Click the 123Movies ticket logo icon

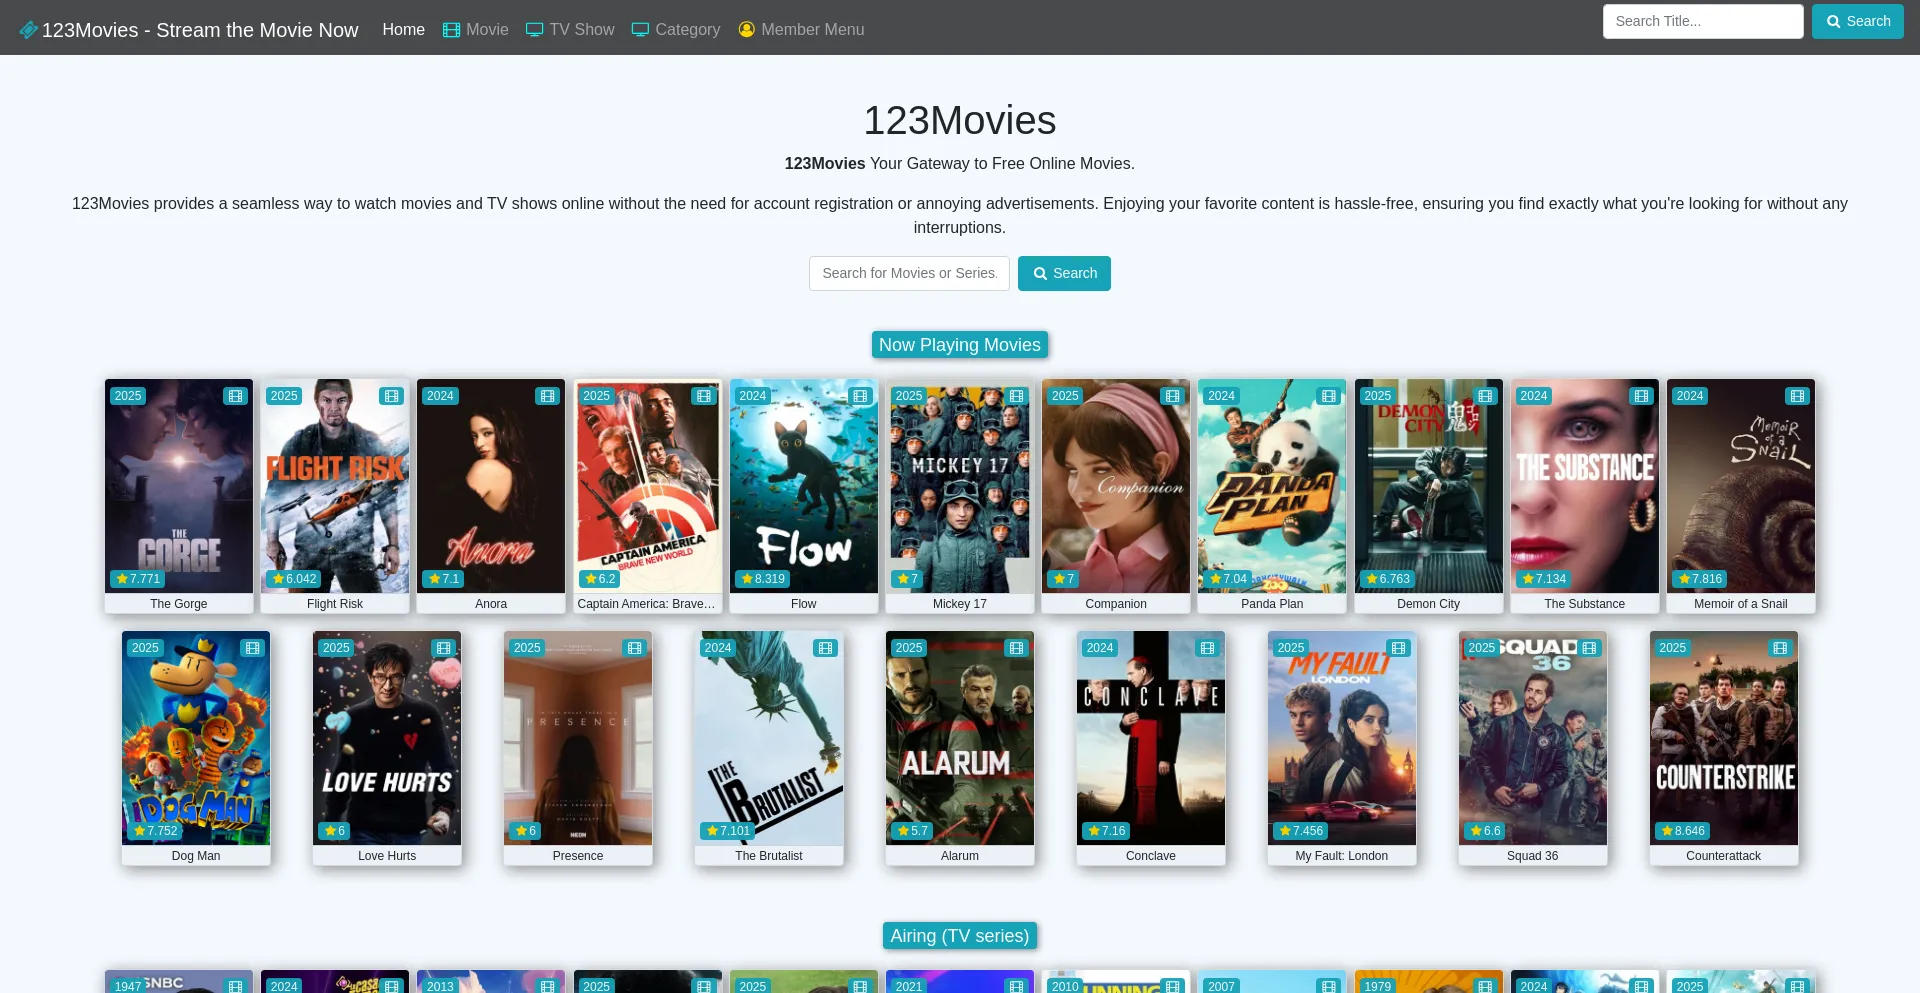[29, 30]
